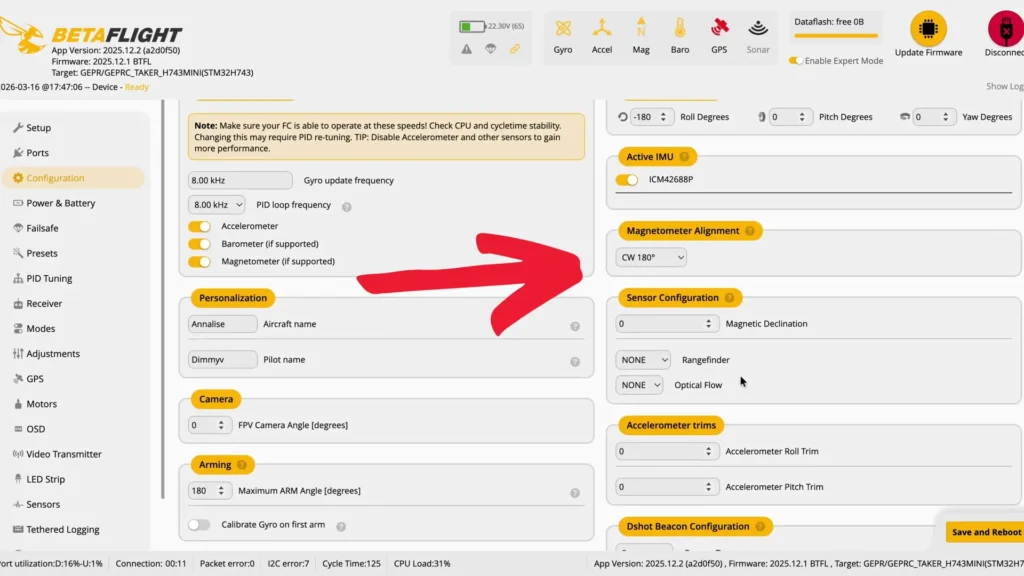
Task: Click Save and Reboot button
Action: [985, 532]
